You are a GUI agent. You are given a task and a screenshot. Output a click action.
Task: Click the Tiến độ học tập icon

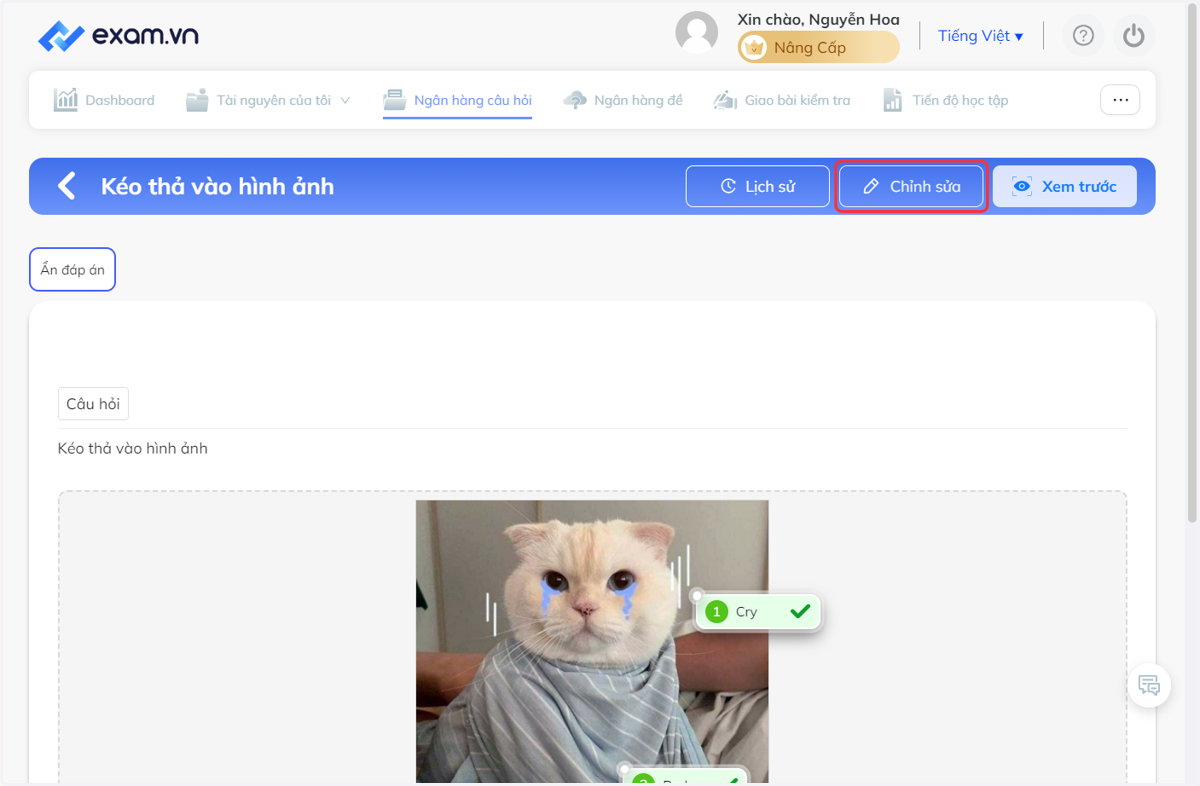(x=893, y=100)
